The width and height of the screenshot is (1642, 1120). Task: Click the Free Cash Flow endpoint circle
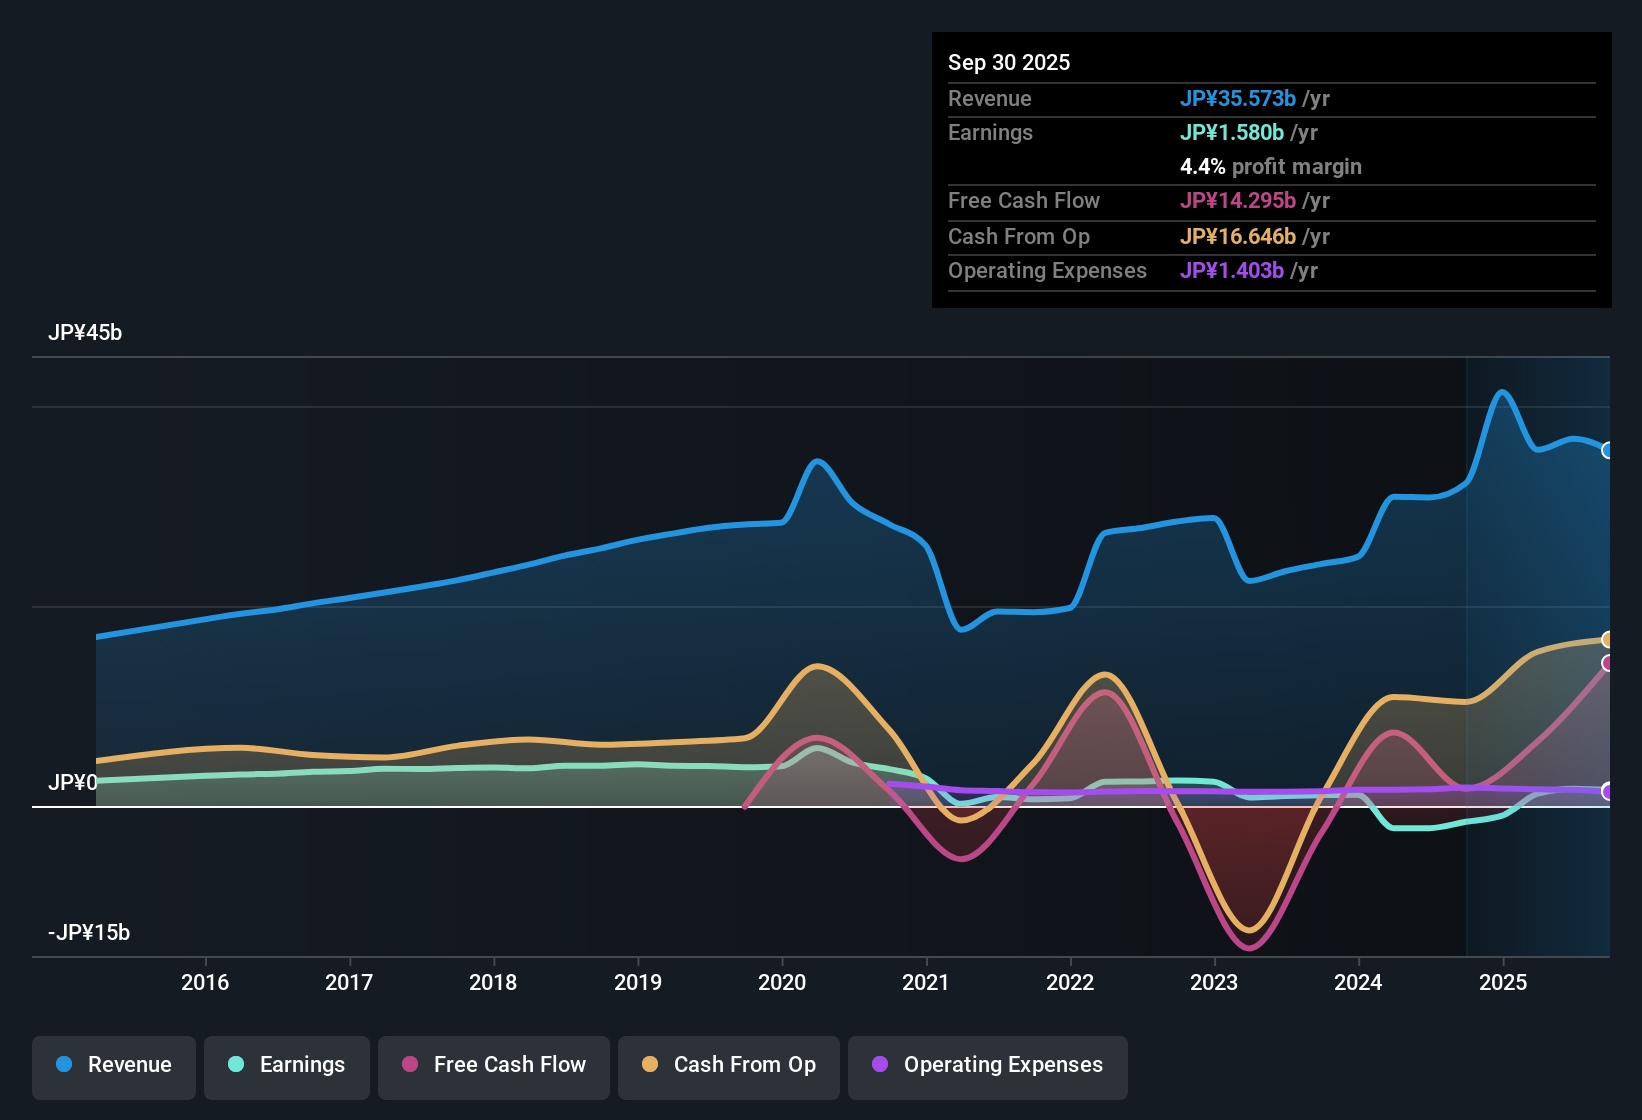[1607, 662]
